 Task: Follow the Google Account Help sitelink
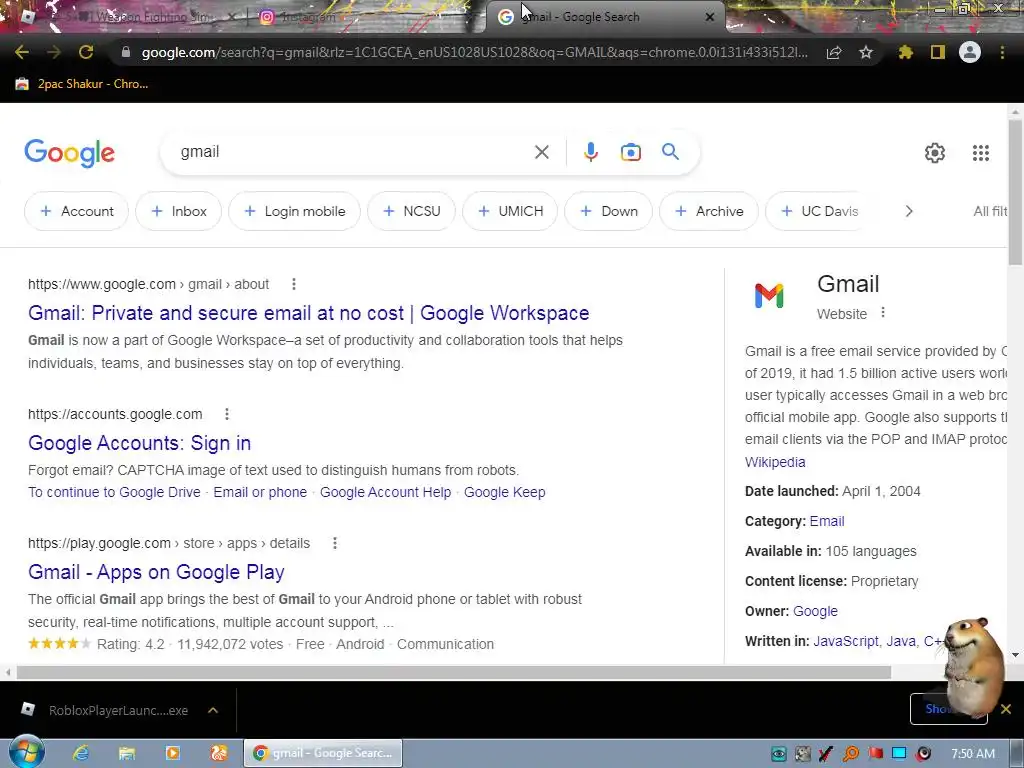(x=385, y=492)
